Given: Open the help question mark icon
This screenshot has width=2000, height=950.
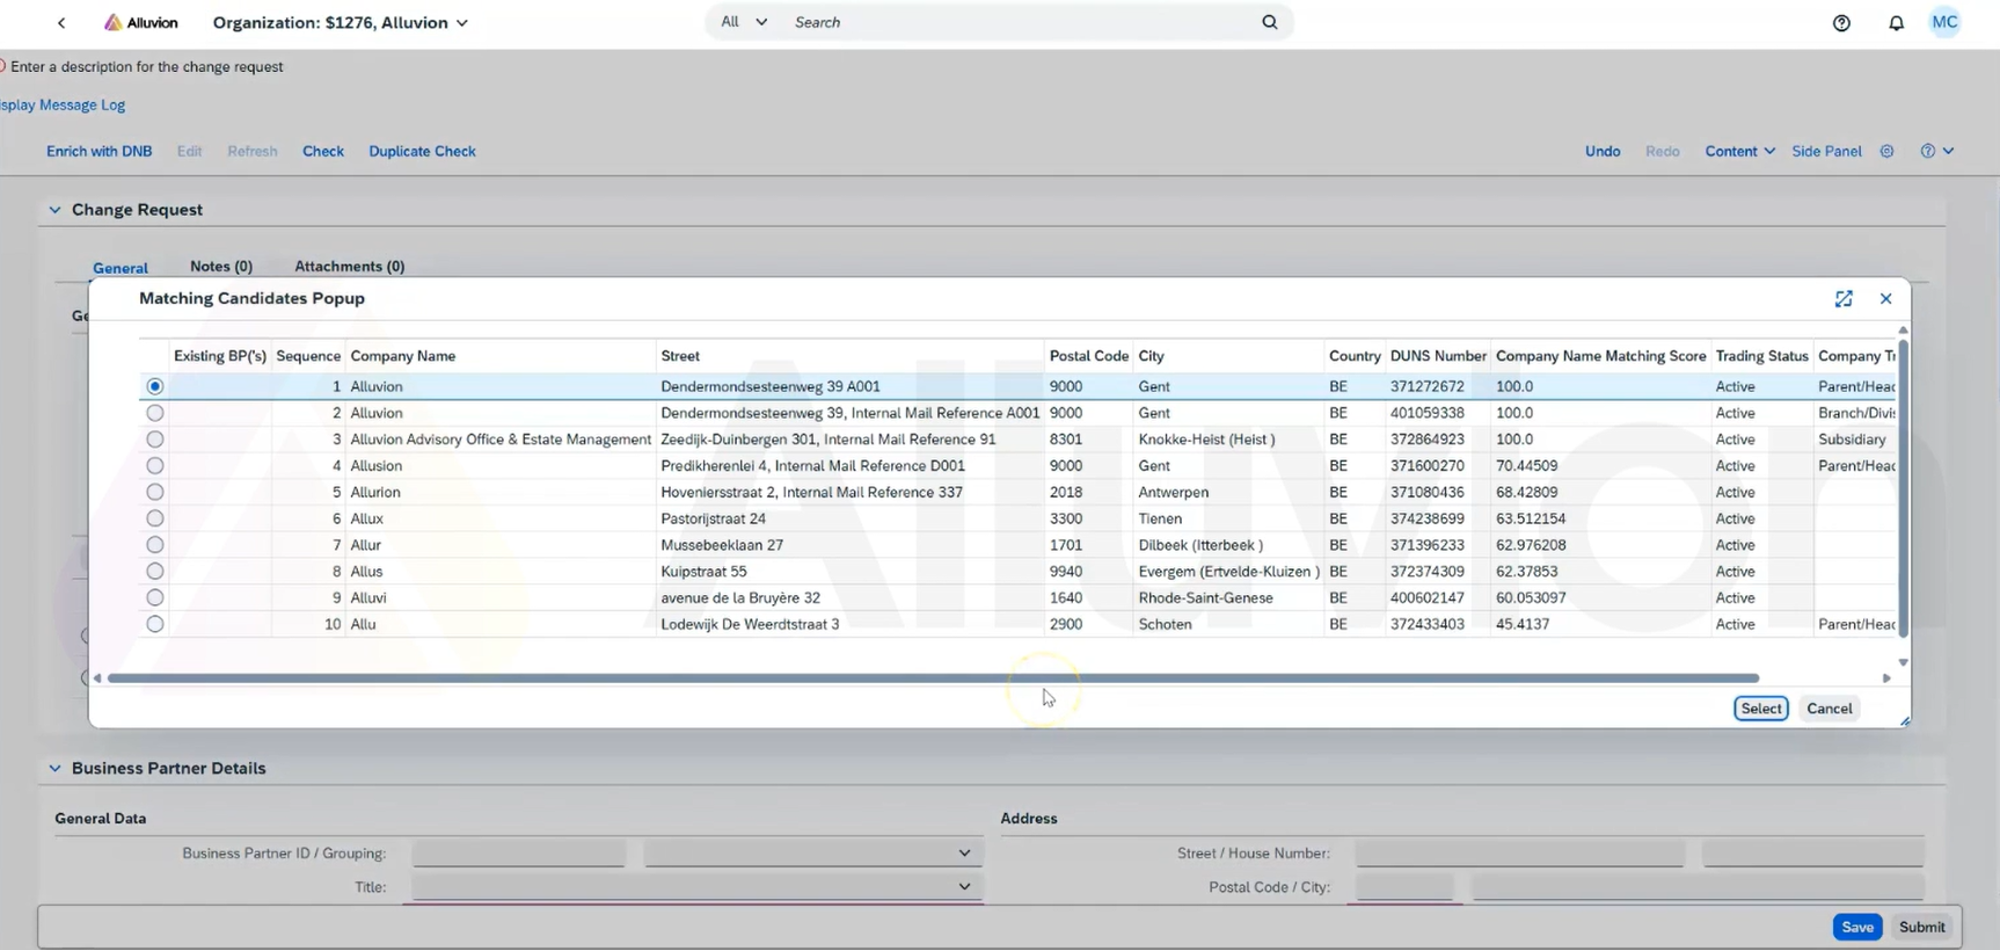Looking at the screenshot, I should pyautogui.click(x=1841, y=23).
